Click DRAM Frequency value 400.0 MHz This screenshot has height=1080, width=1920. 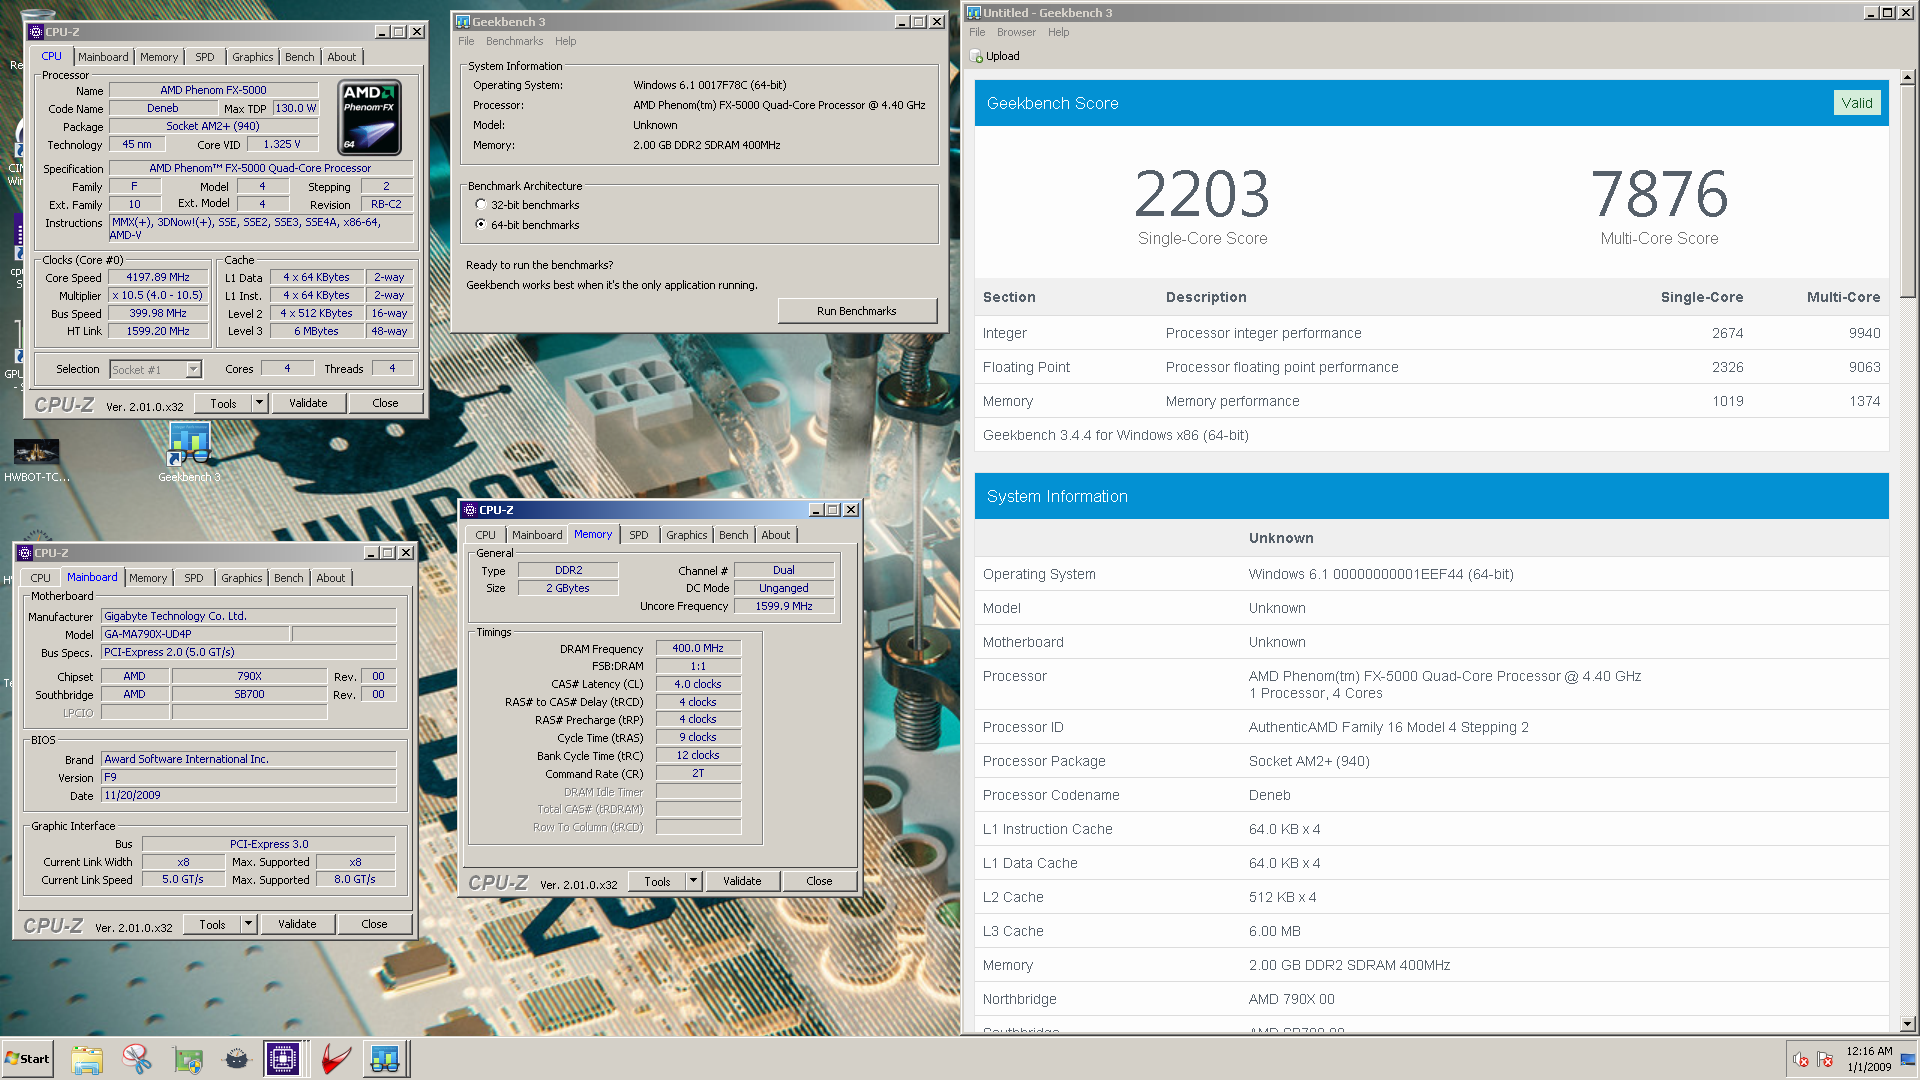click(698, 649)
